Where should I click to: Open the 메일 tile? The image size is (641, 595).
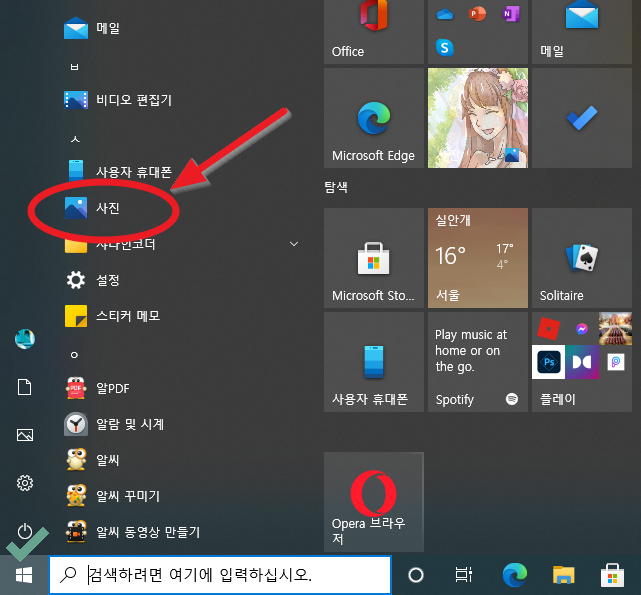(582, 31)
